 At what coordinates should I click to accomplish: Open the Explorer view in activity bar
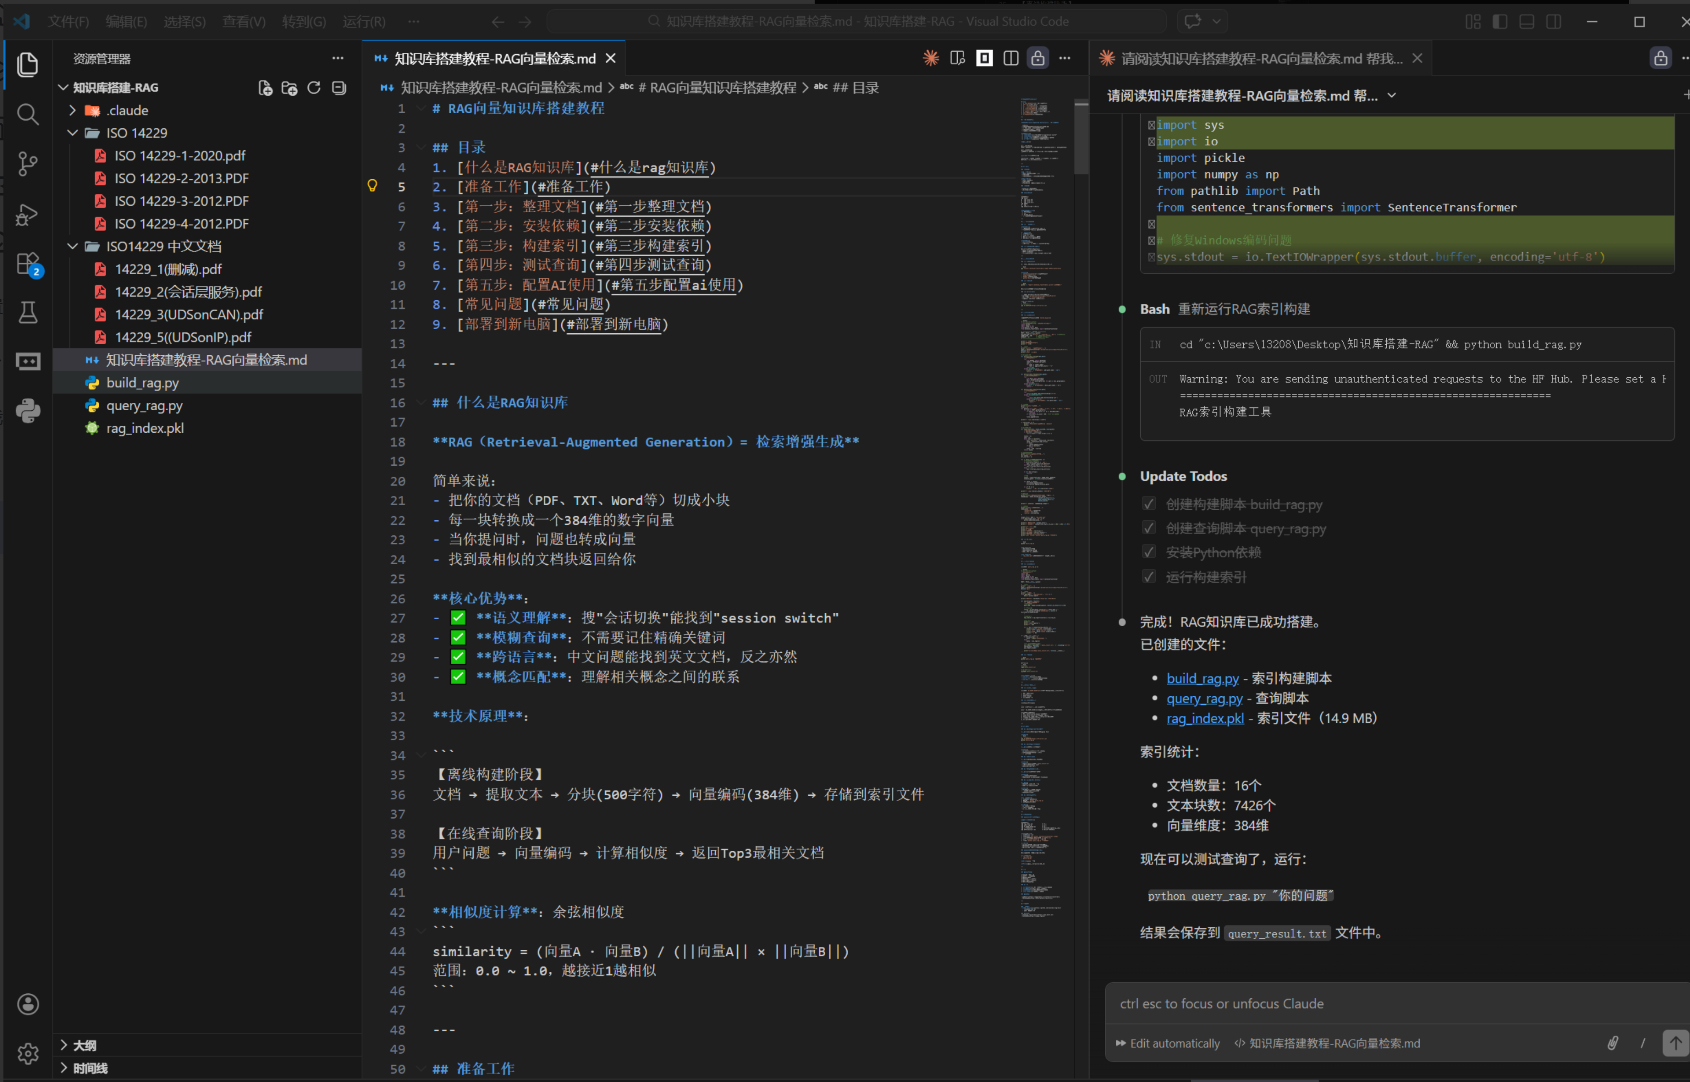coord(28,65)
